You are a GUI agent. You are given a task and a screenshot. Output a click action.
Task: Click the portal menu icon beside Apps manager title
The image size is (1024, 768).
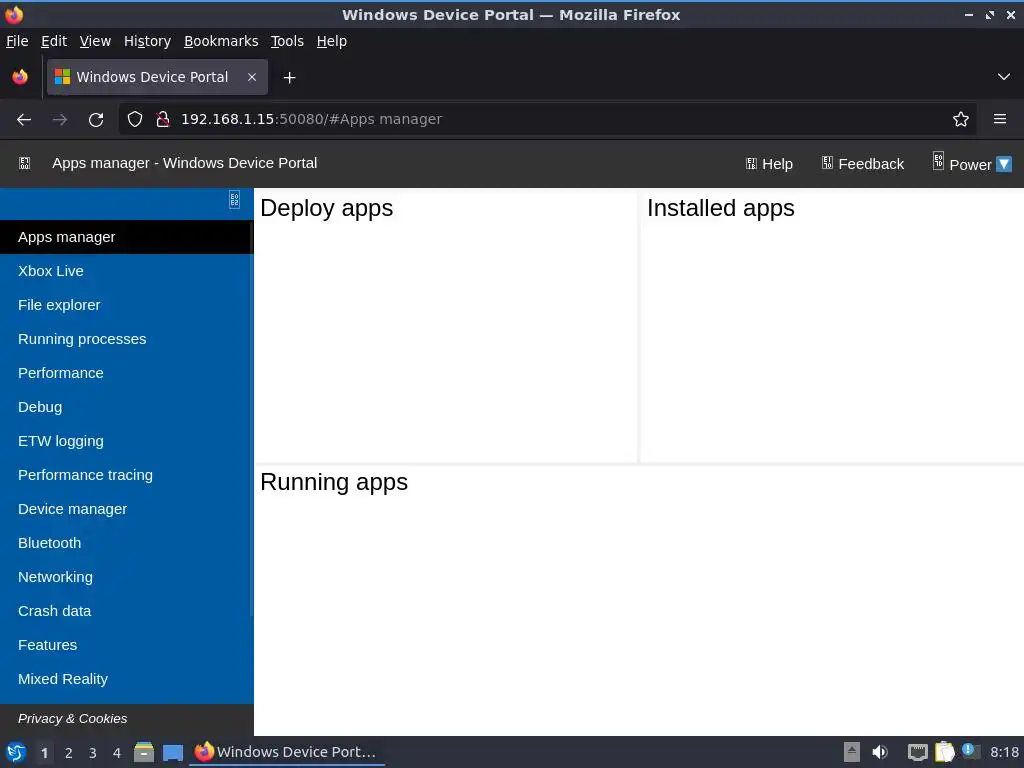click(25, 163)
